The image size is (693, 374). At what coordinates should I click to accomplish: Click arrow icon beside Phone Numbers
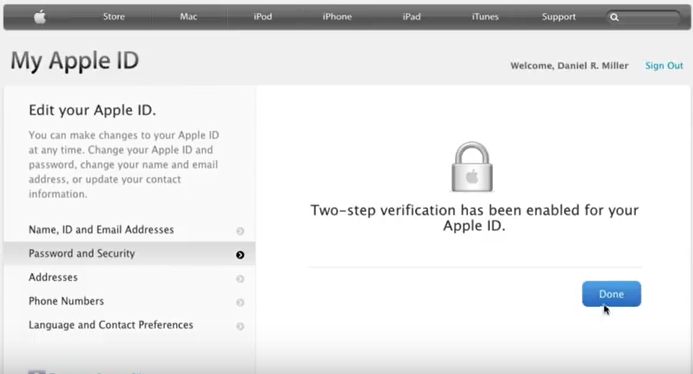(240, 302)
